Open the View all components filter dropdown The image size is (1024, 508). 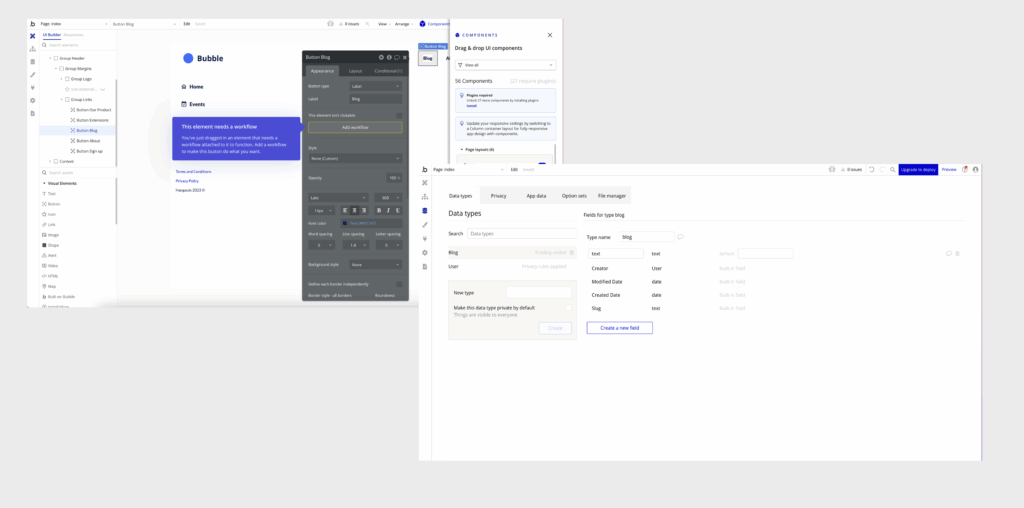coord(505,65)
